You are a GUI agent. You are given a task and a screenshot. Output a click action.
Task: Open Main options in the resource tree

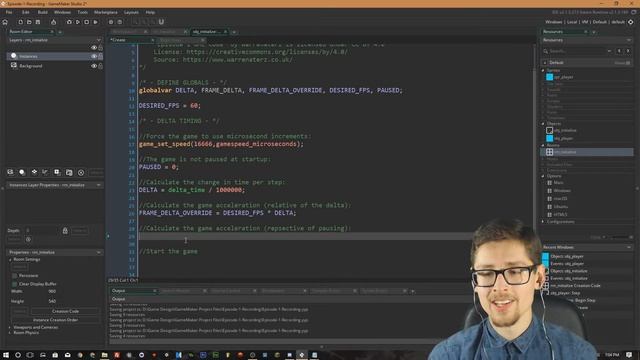tap(558, 183)
